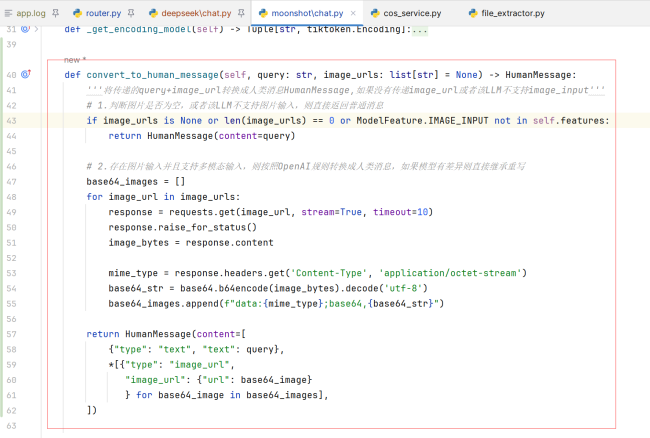Expand the folded ellipsis after tiktoken.Encoding]:

[420, 29]
